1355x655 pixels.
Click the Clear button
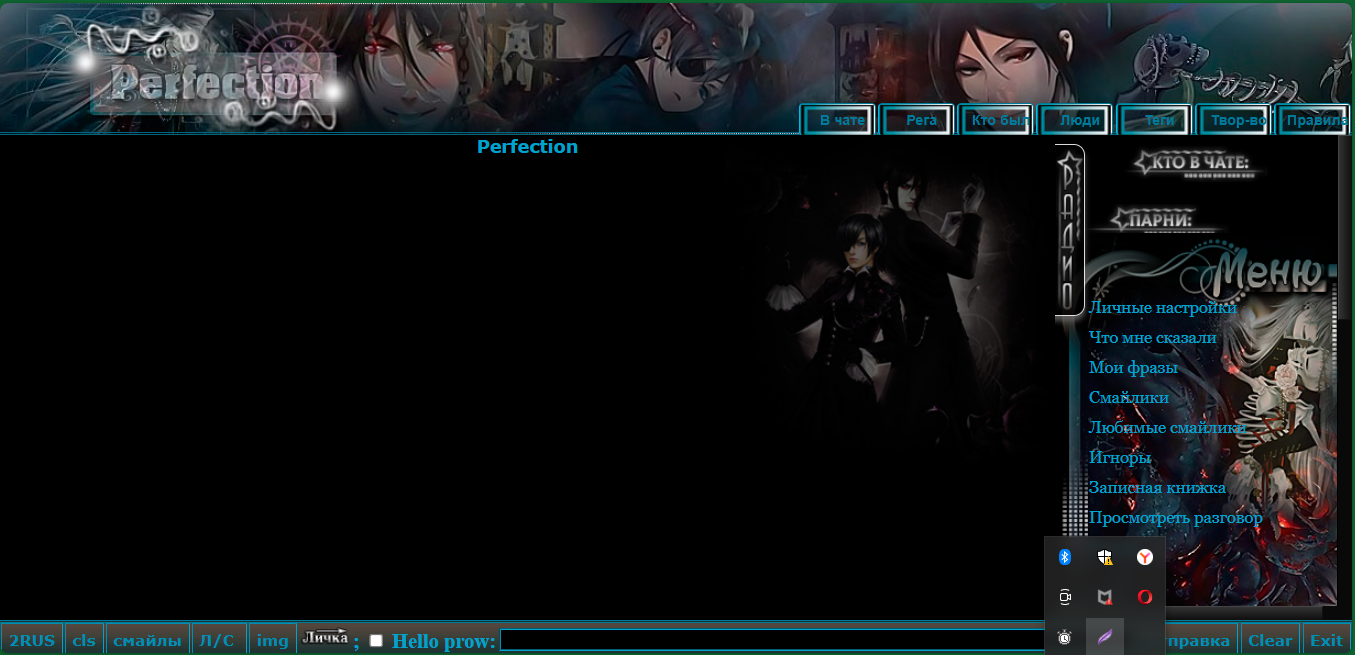tap(1270, 640)
